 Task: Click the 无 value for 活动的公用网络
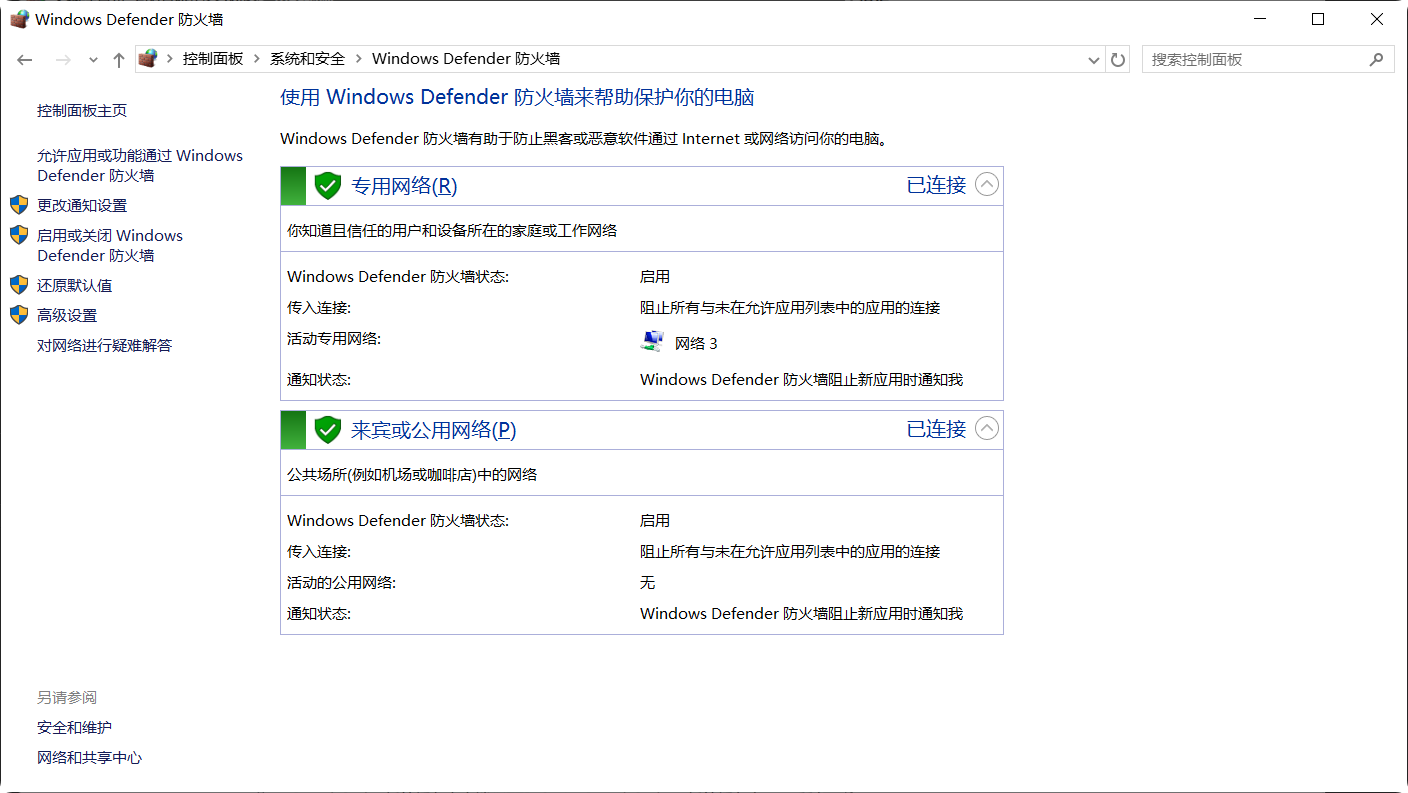point(648,583)
